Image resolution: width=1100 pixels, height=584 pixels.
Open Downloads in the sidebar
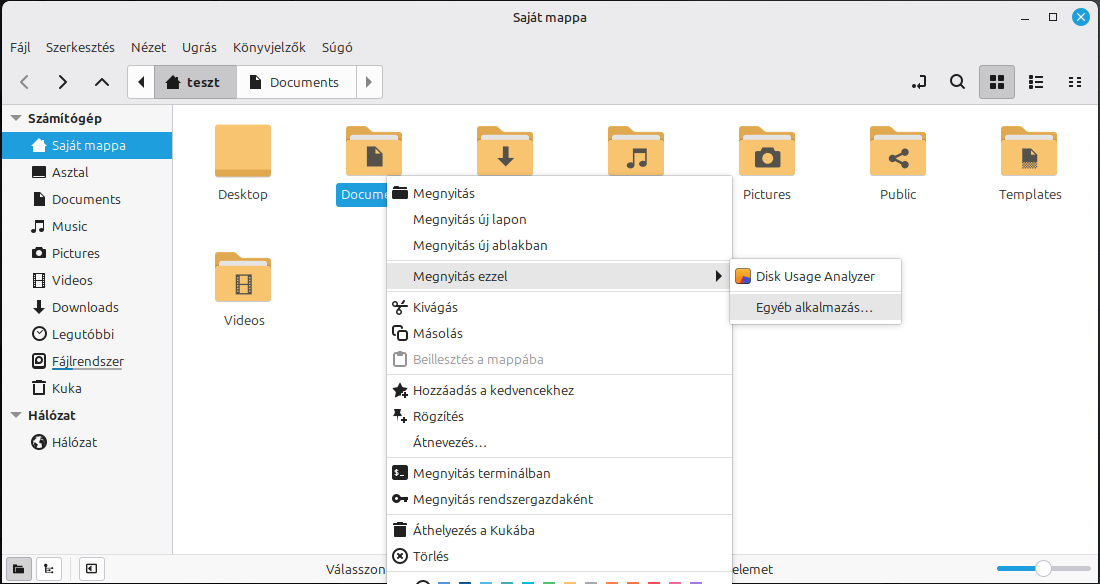tap(85, 307)
